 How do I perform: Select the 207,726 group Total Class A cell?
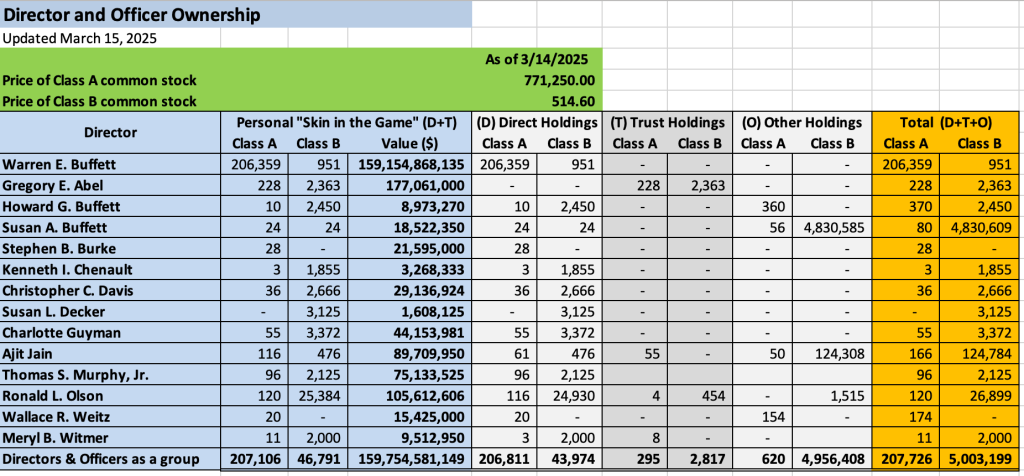point(908,458)
